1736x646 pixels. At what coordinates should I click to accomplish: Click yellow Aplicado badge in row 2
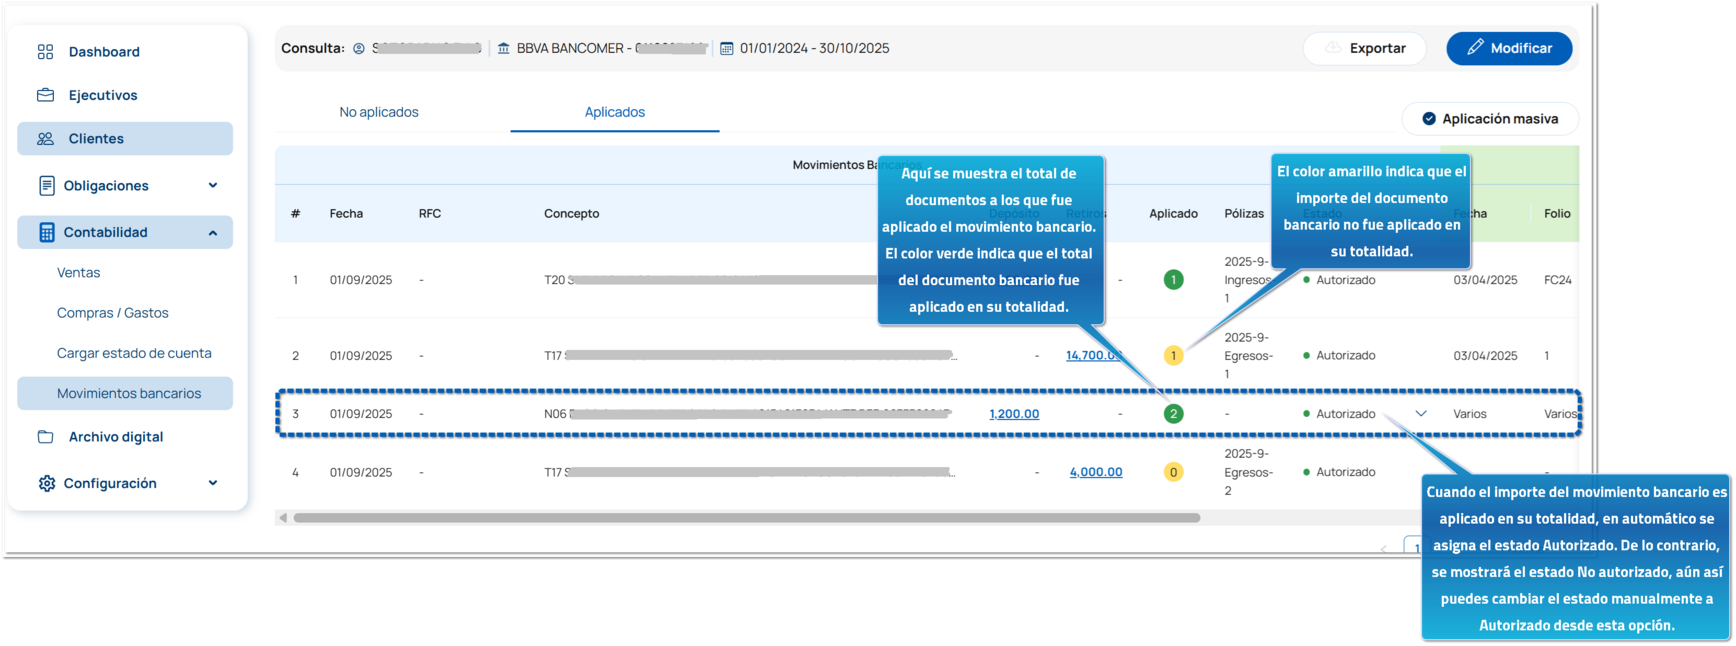point(1173,355)
